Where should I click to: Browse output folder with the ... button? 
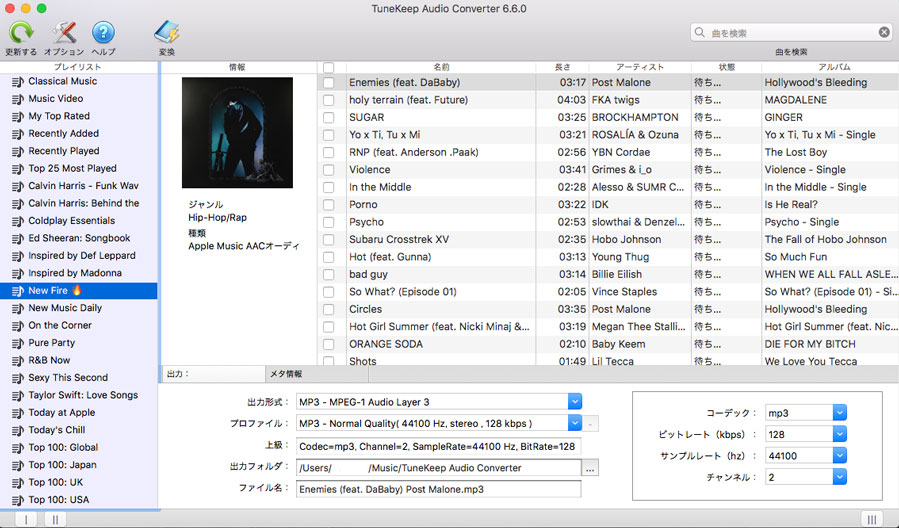(590, 468)
